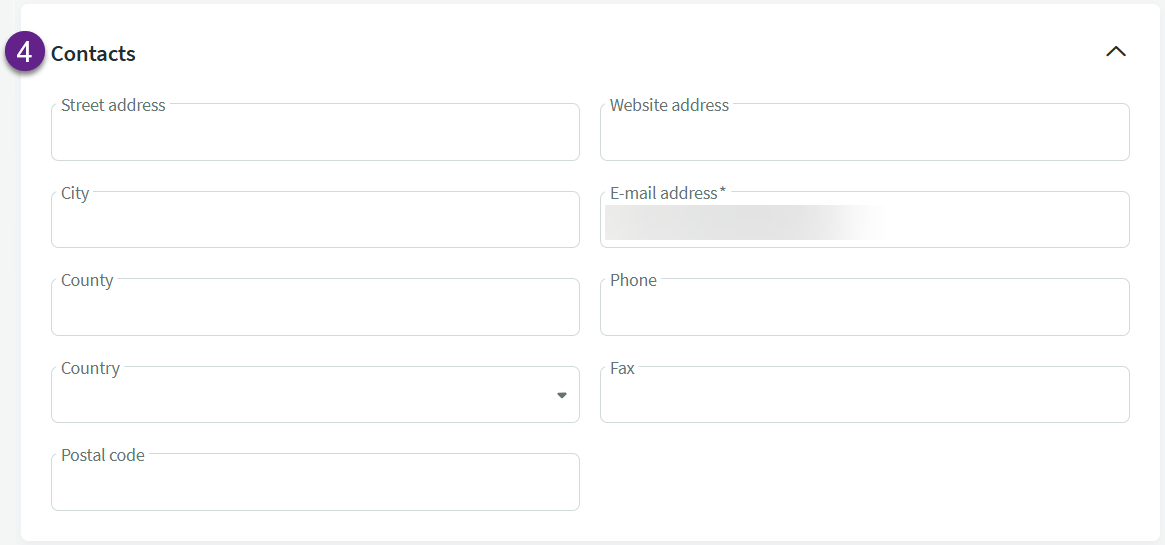Click the Contacts section heading
The image size is (1165, 545).
click(93, 54)
